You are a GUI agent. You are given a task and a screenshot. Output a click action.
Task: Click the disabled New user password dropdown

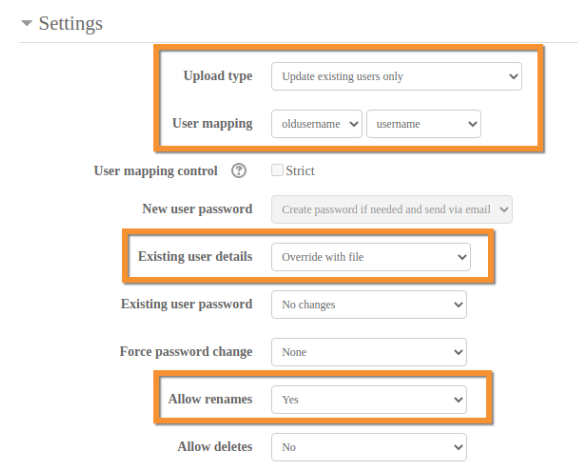[392, 209]
